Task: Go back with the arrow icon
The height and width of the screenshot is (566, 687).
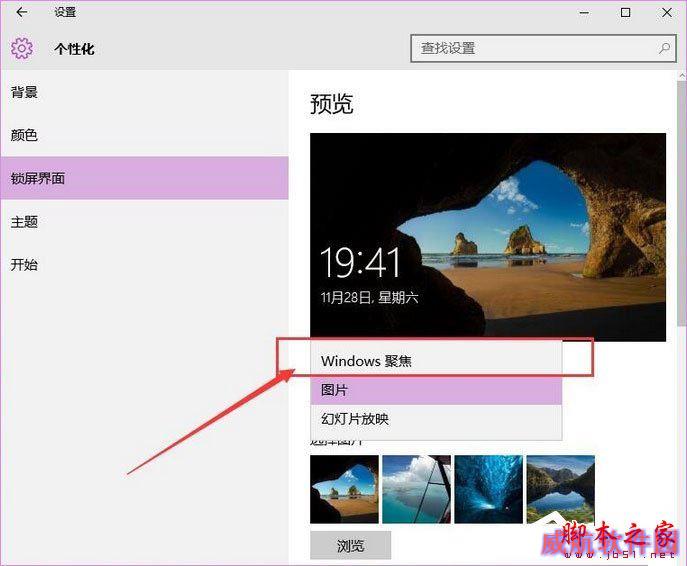Action: pyautogui.click(x=21, y=12)
